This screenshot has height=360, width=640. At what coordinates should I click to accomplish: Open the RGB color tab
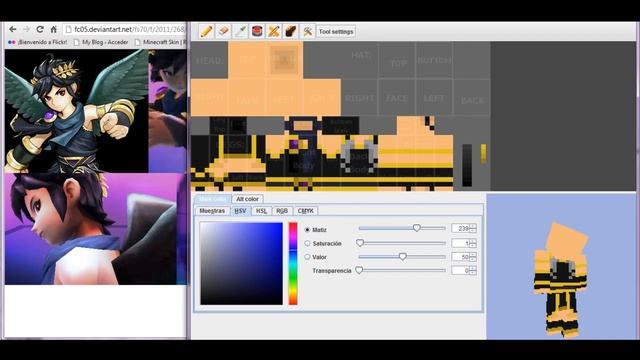pos(282,211)
